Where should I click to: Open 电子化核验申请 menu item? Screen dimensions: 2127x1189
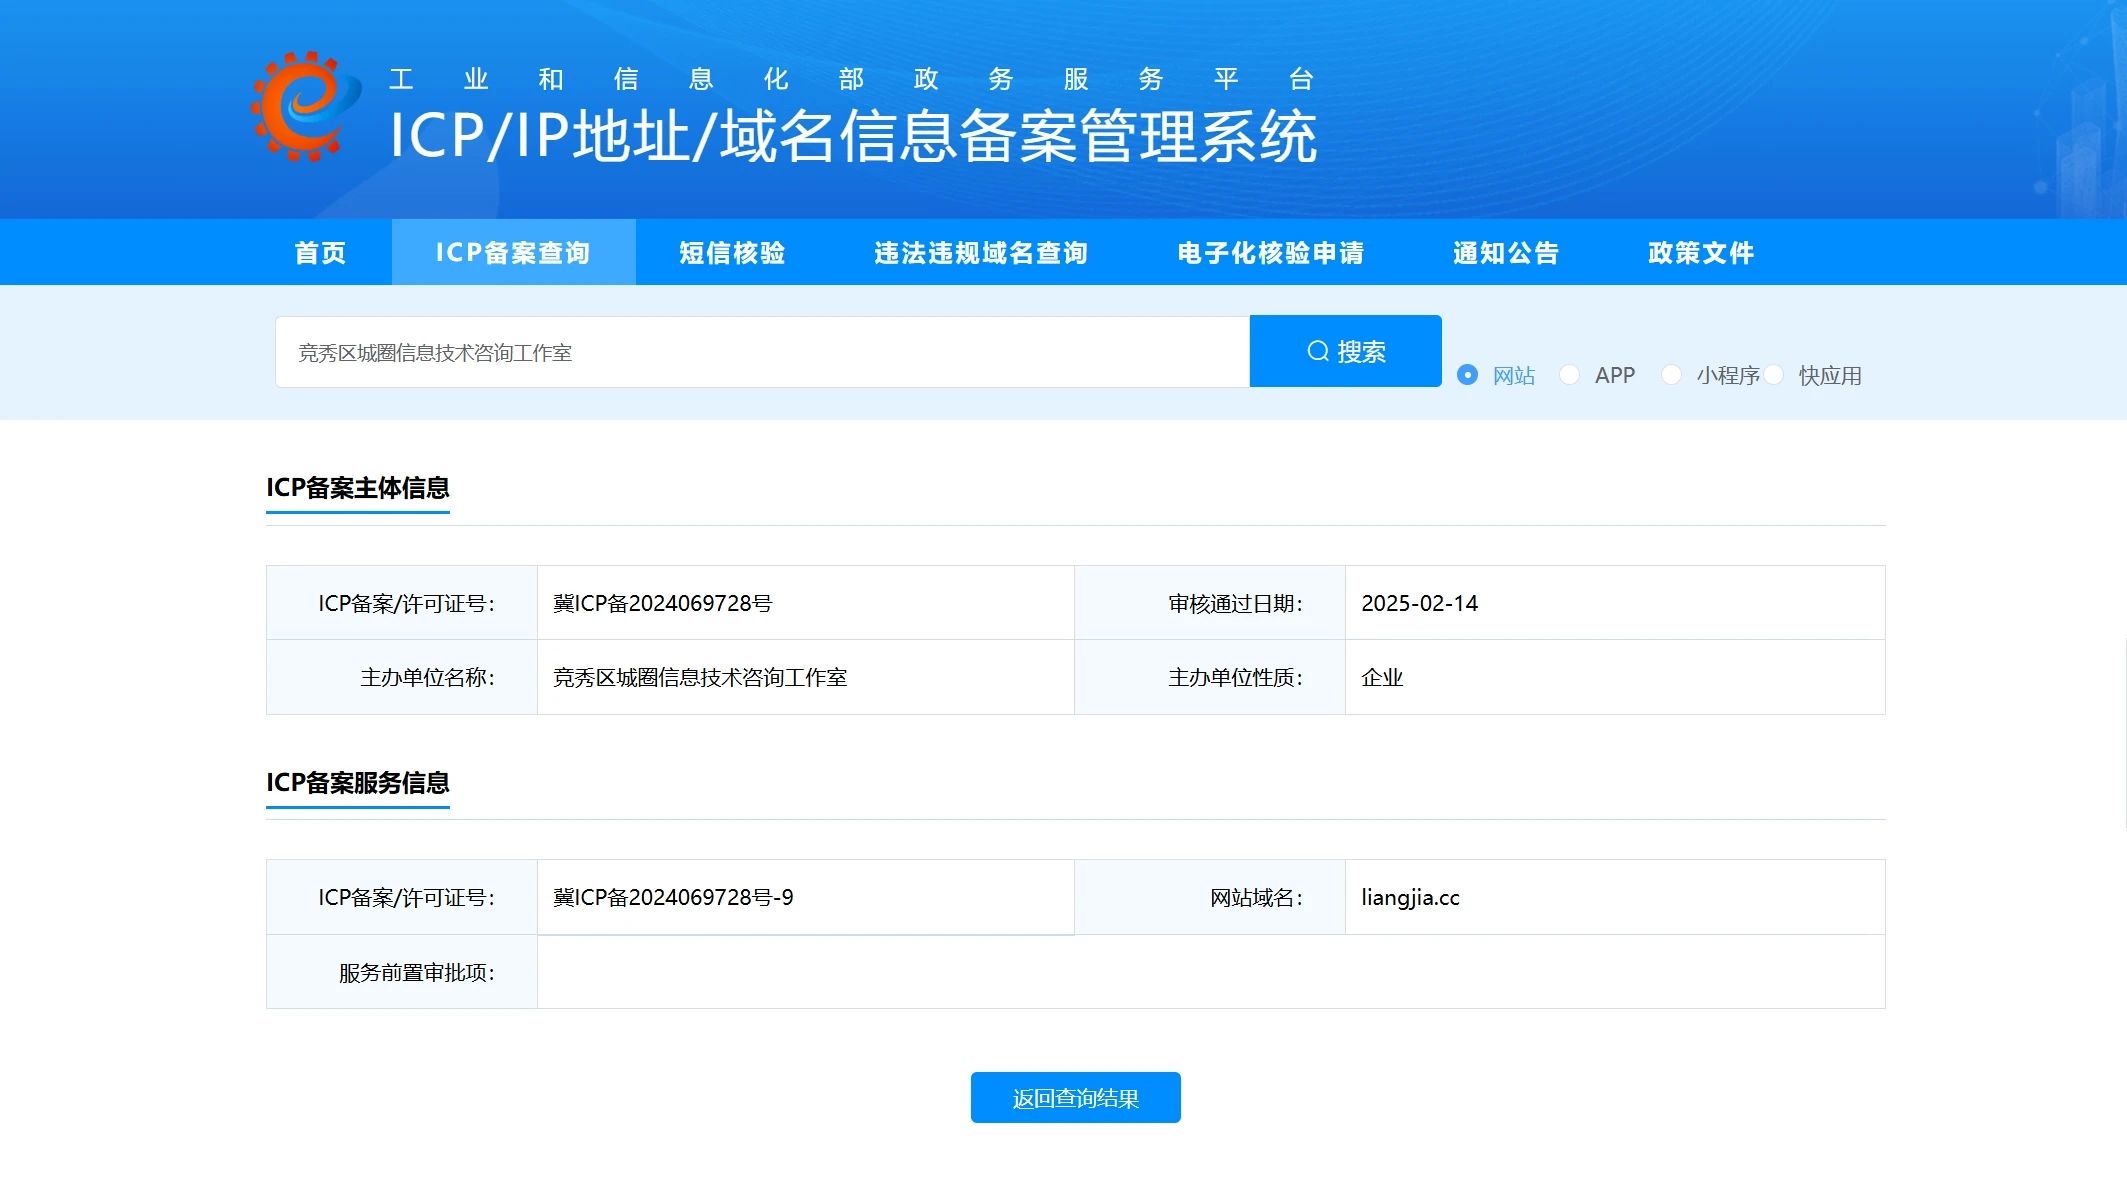[x=1270, y=252]
